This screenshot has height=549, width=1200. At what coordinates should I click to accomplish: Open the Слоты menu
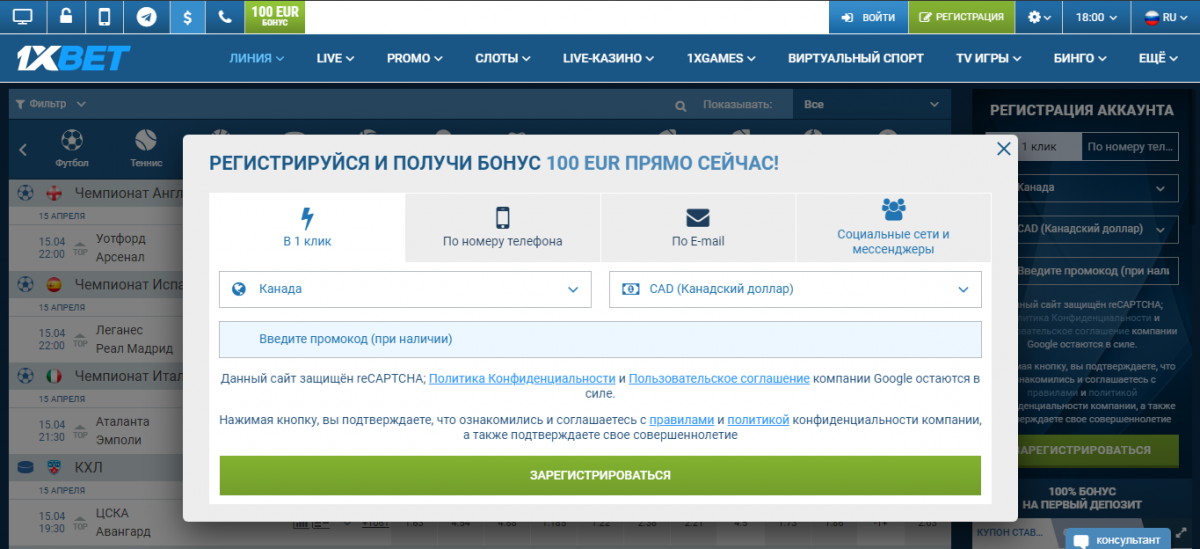(503, 58)
